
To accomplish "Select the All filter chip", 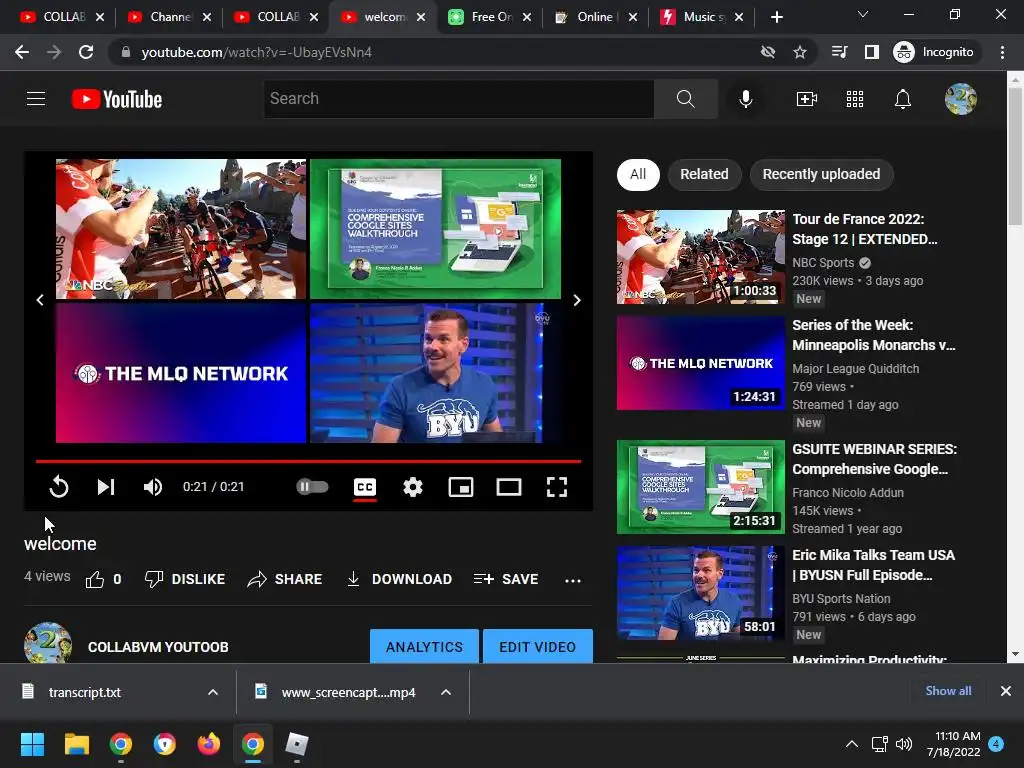I will click(x=638, y=174).
